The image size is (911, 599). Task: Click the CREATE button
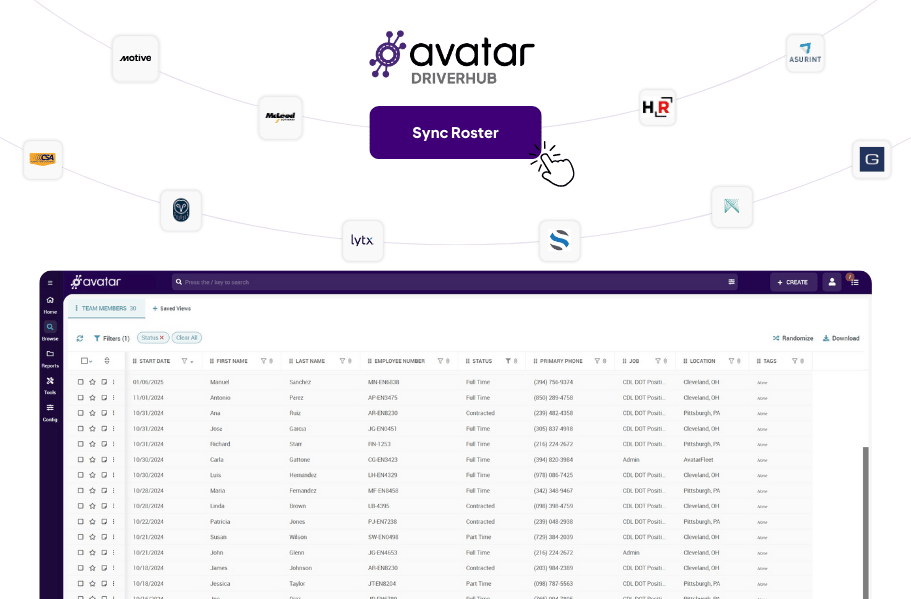793,282
